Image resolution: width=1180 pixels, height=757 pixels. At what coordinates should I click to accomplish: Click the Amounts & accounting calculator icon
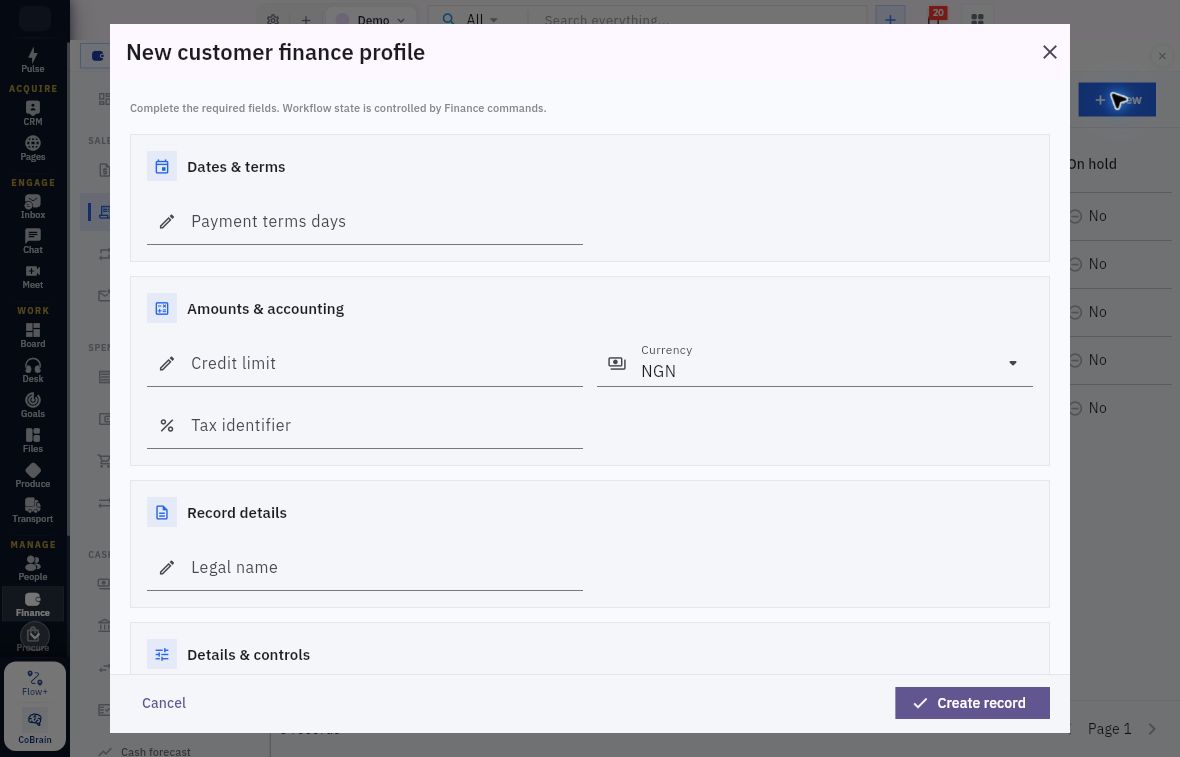coord(162,309)
